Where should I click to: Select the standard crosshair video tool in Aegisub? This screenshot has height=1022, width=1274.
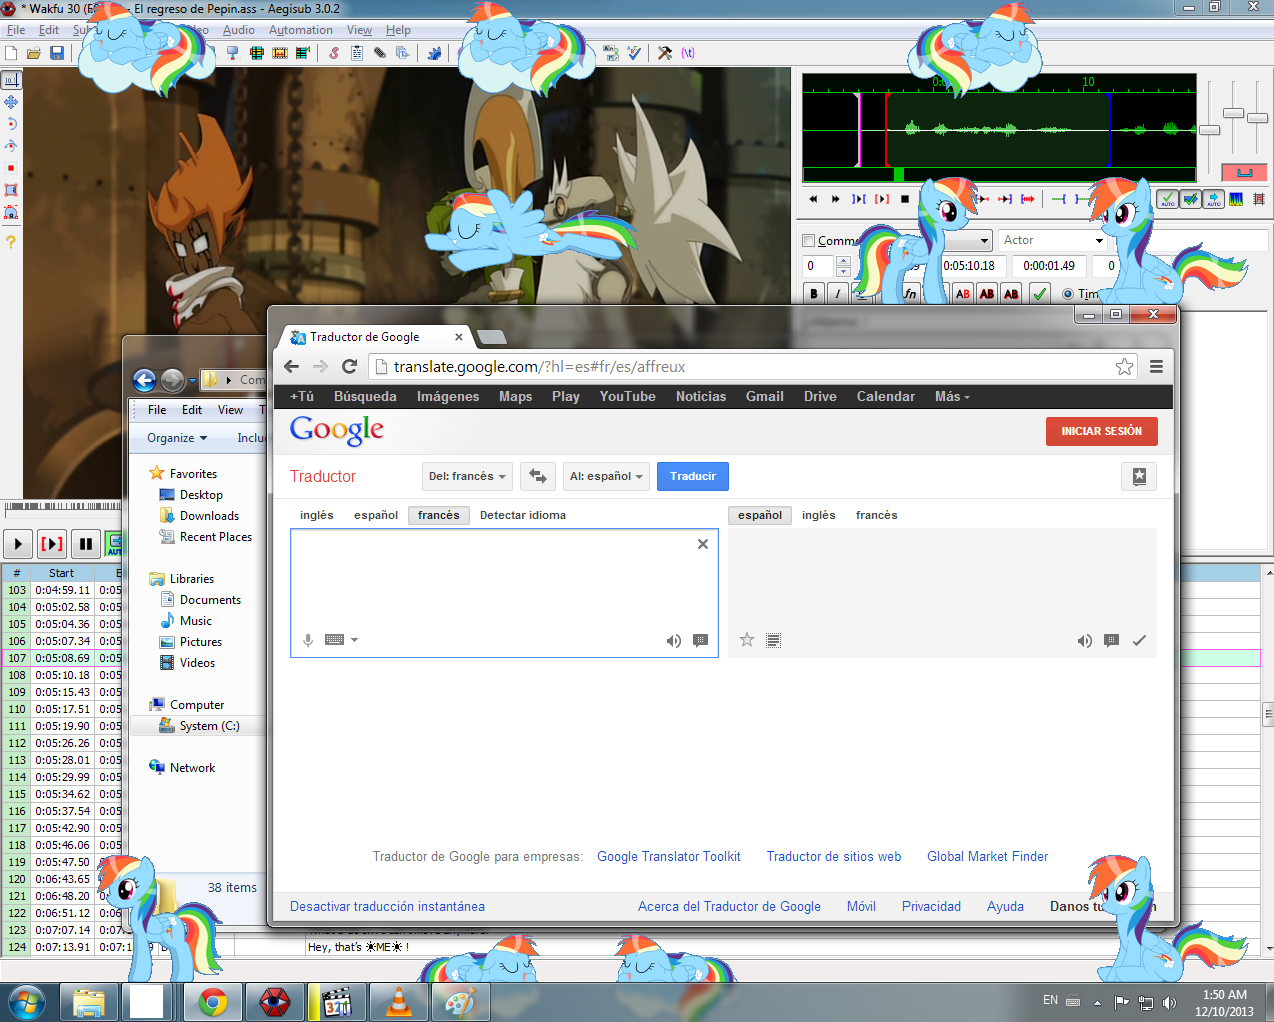coord(11,80)
